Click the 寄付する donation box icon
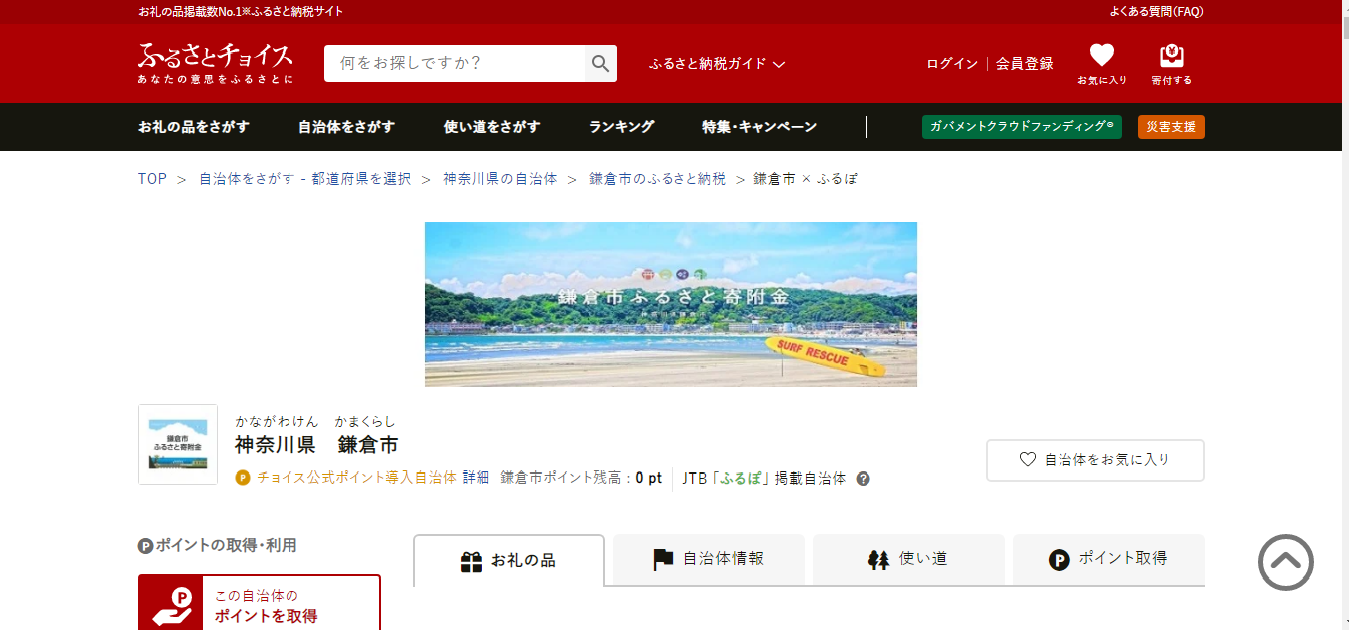 1171,56
